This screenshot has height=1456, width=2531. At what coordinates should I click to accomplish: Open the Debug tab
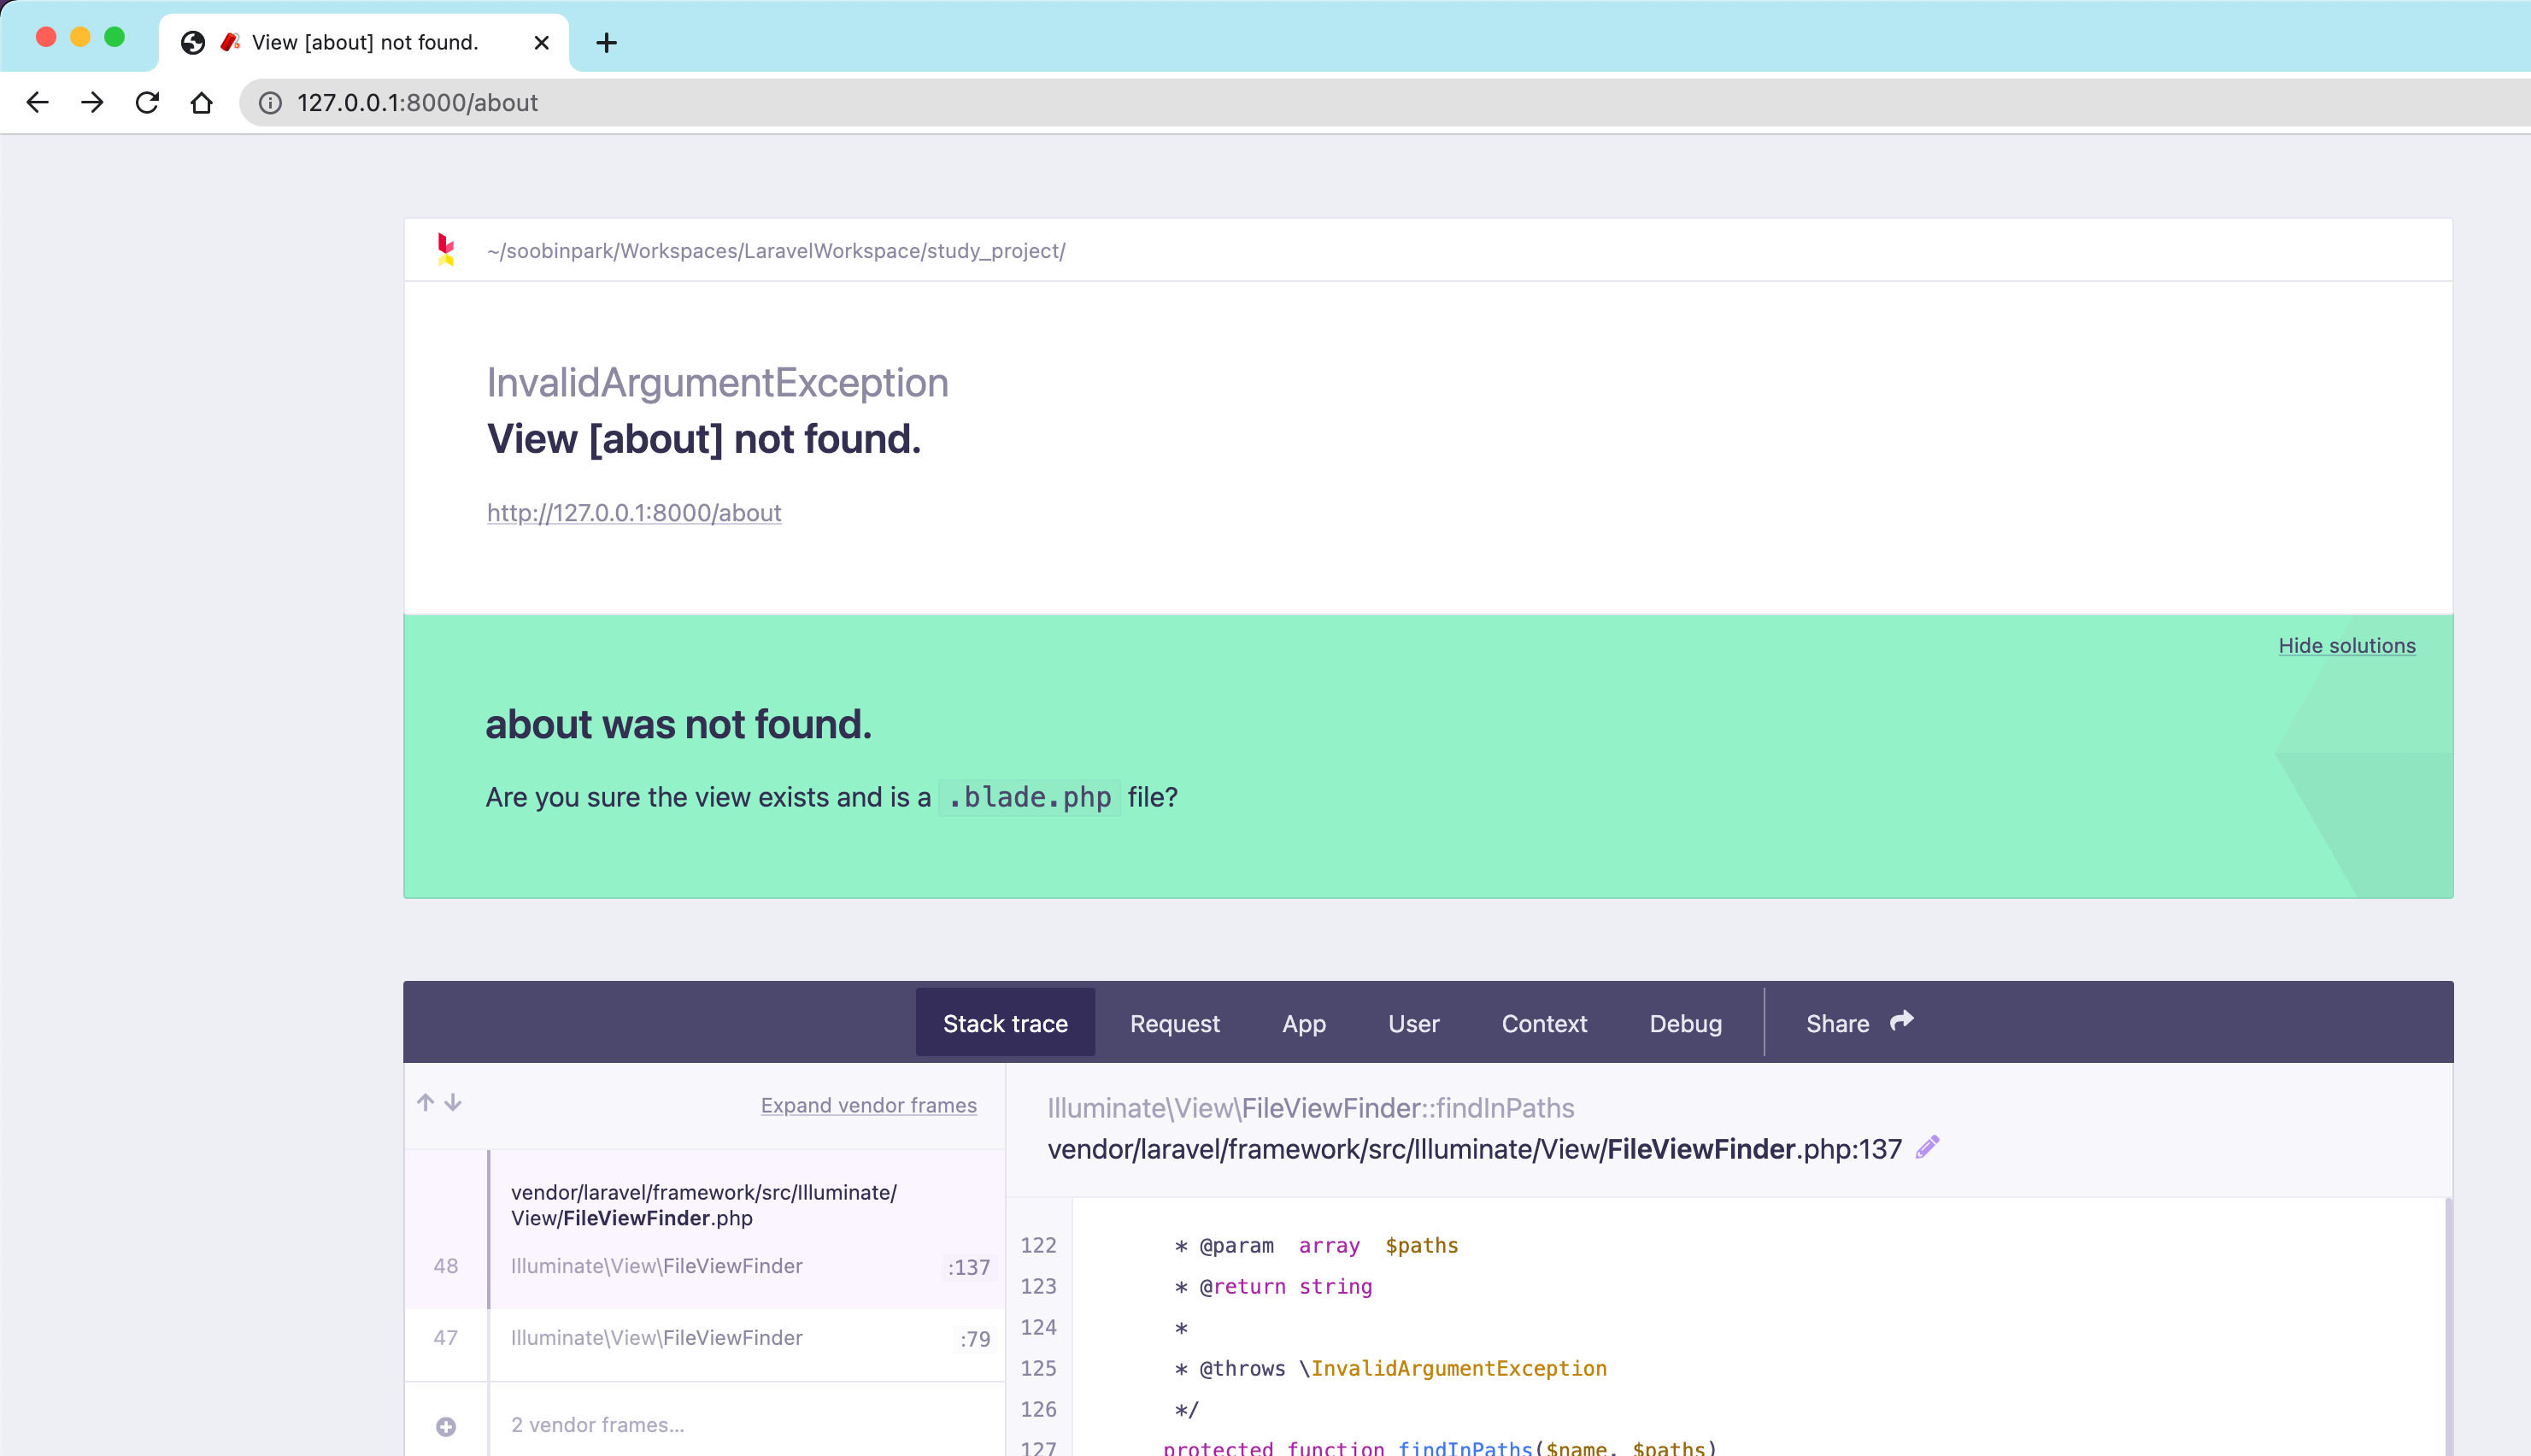pyautogui.click(x=1685, y=1024)
